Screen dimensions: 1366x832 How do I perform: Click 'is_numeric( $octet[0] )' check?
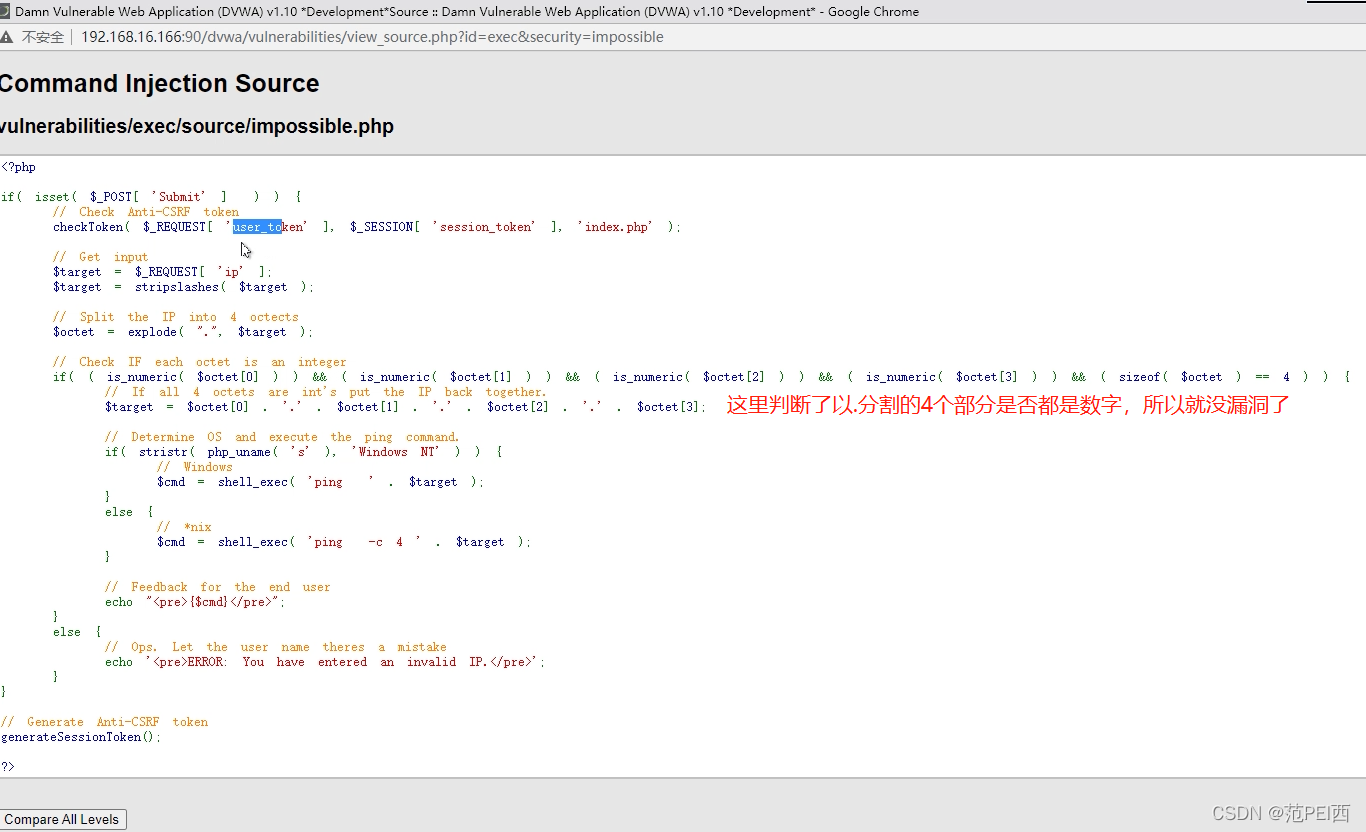pos(192,377)
